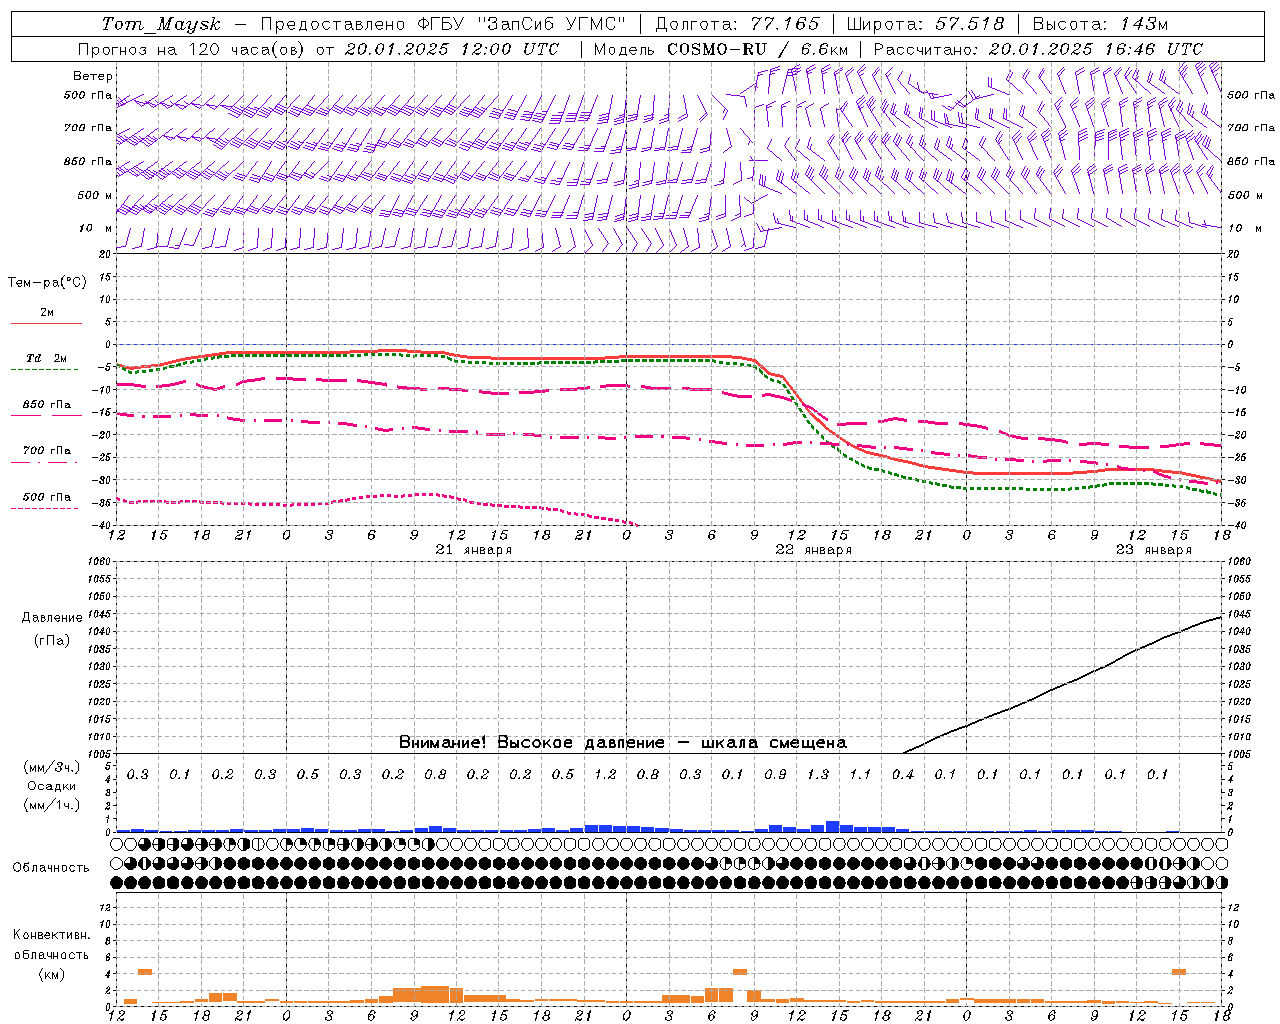Click the Осадки precipitation label
Image resolution: width=1280 pixels, height=1024 pixels.
tap(52, 786)
